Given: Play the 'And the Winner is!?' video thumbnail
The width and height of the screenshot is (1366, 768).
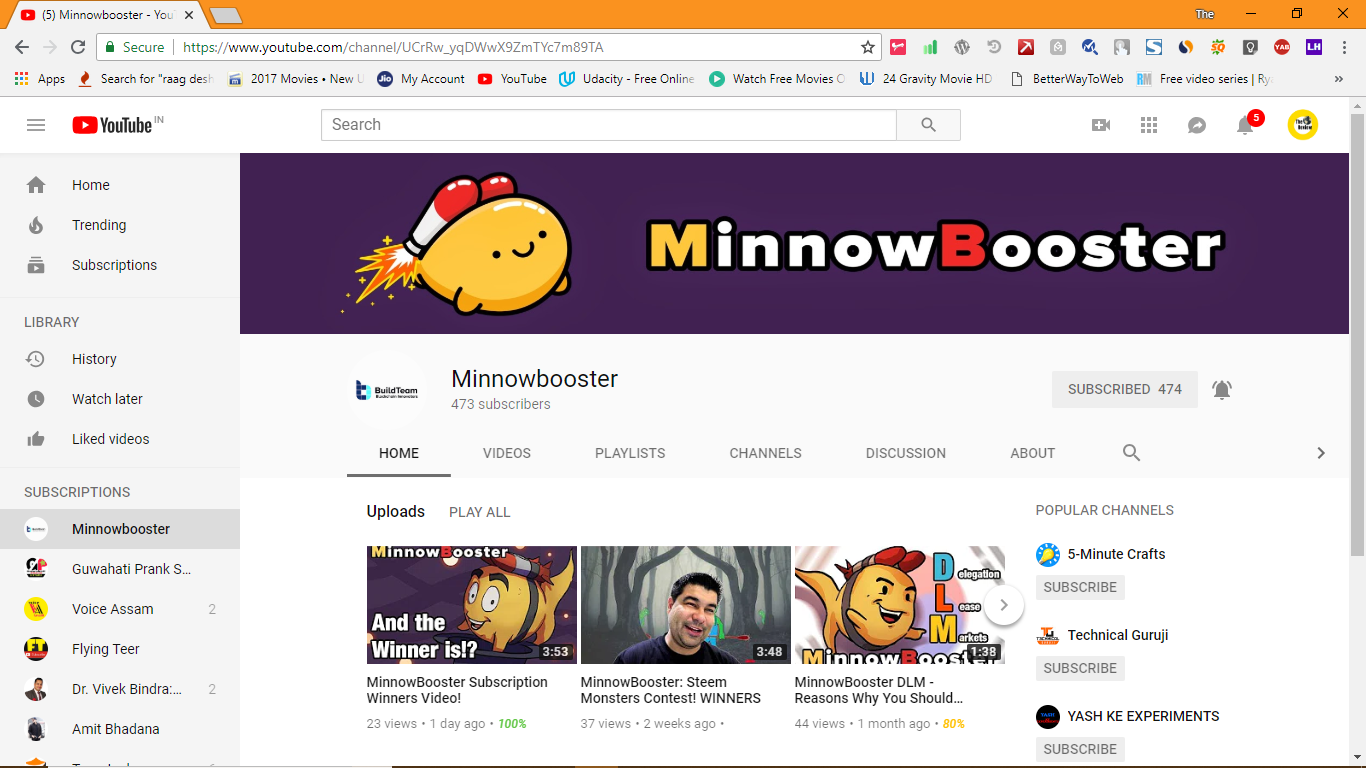Looking at the screenshot, I should (x=472, y=605).
